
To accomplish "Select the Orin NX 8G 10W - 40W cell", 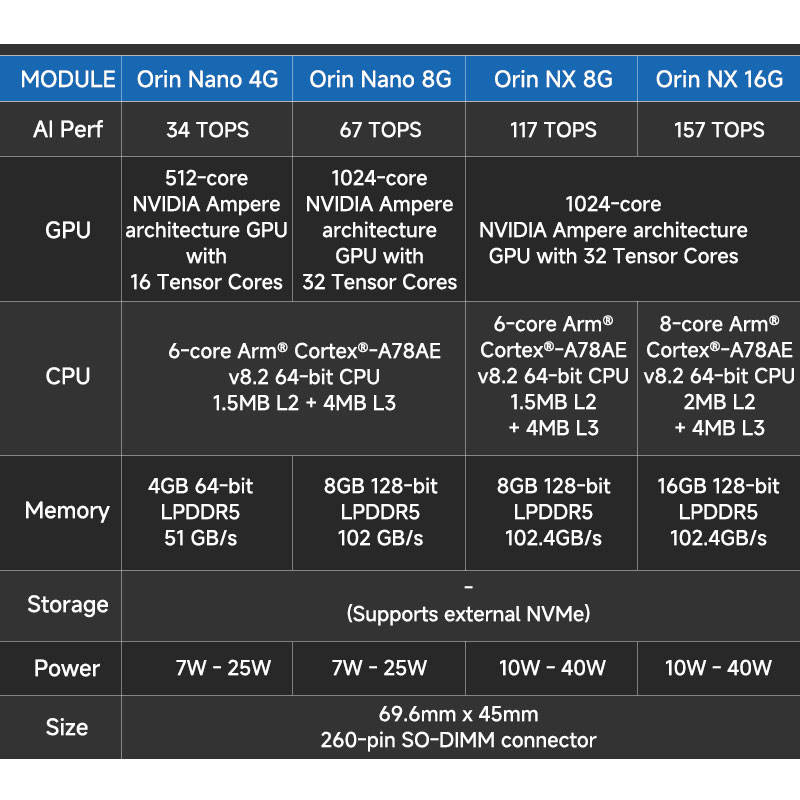I will [x=552, y=668].
